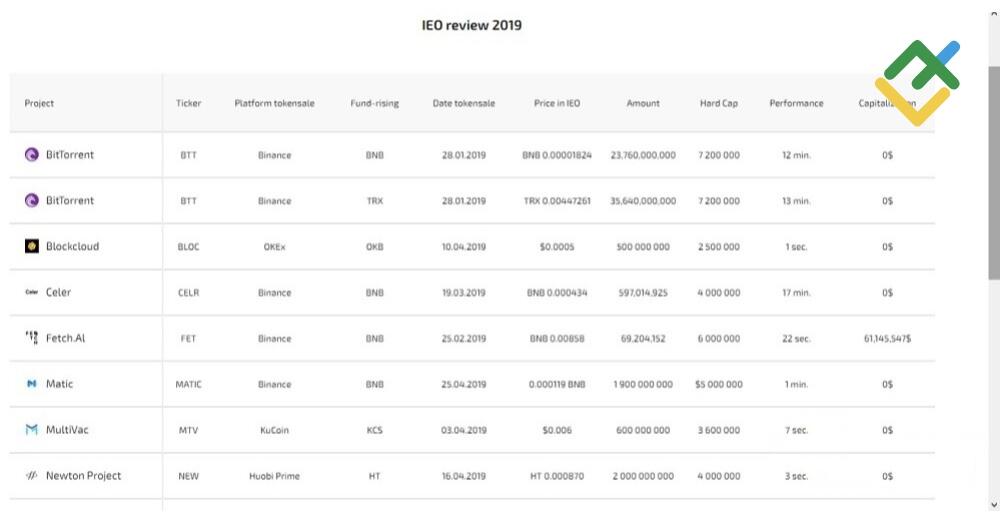Click the OKB fund-rising cell

click(374, 247)
